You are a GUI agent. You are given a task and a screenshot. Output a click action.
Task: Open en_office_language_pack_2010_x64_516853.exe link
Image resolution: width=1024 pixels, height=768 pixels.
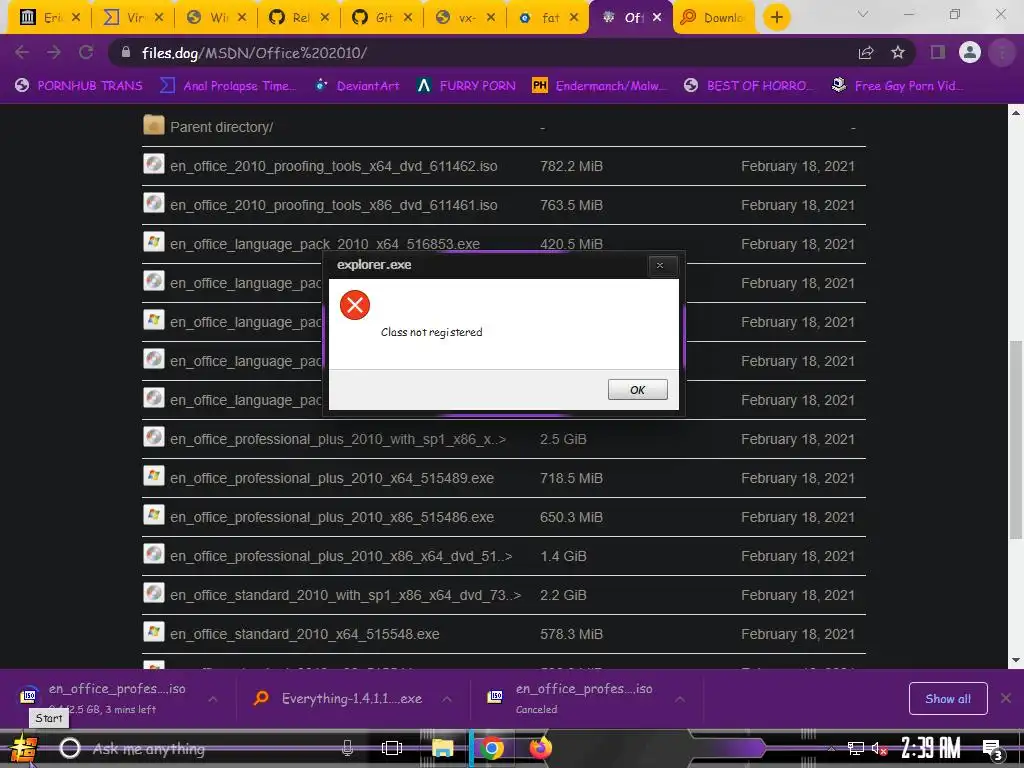[x=325, y=244]
